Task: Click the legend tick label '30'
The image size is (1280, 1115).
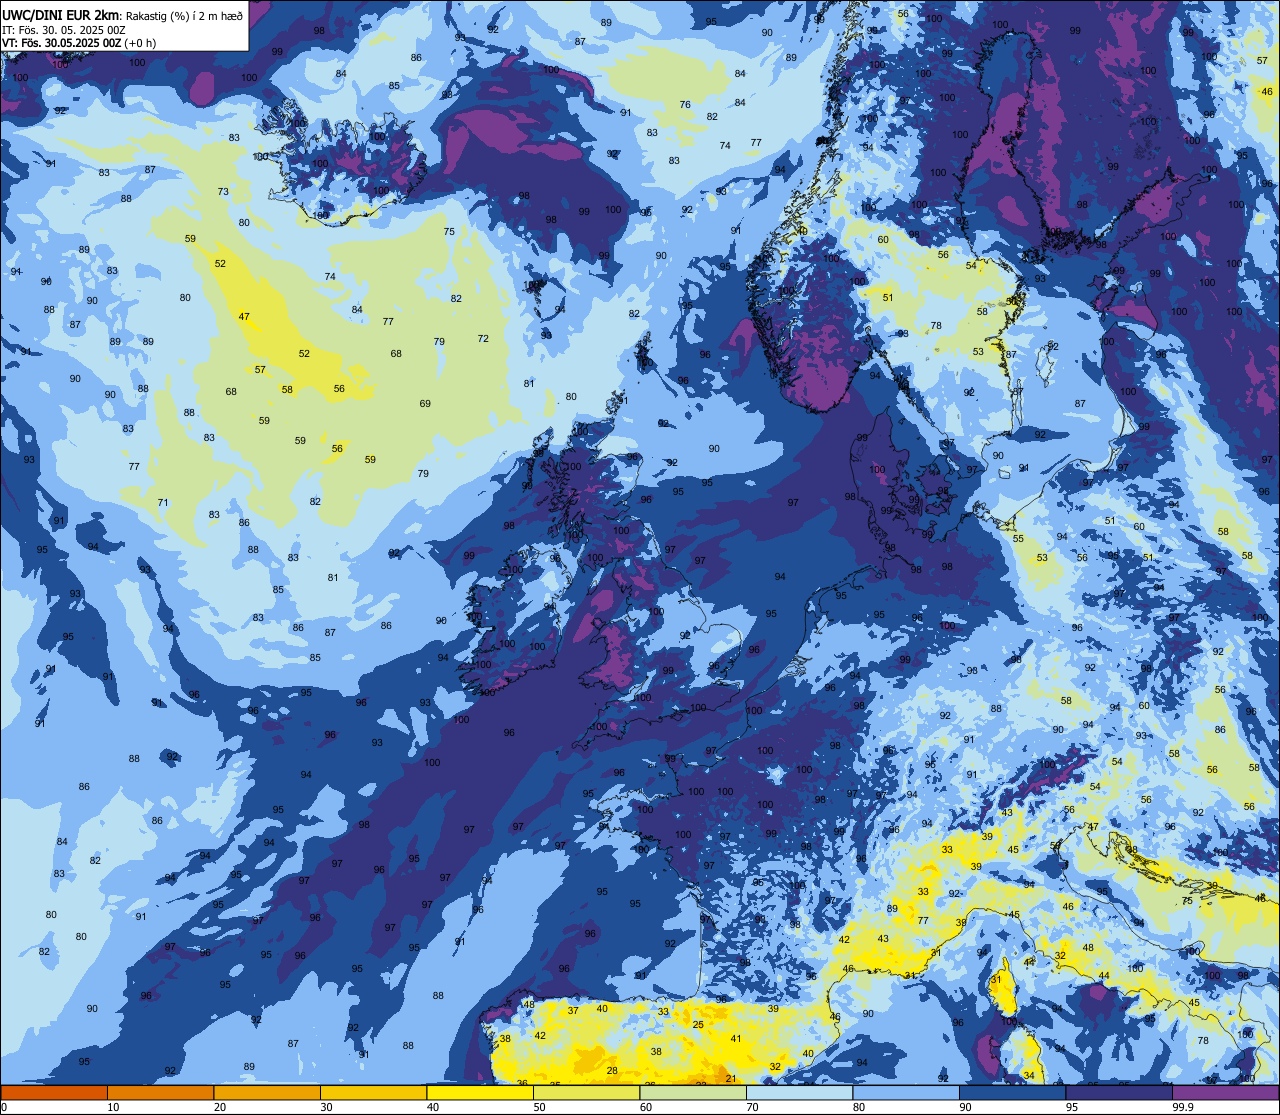Action: point(326,1107)
